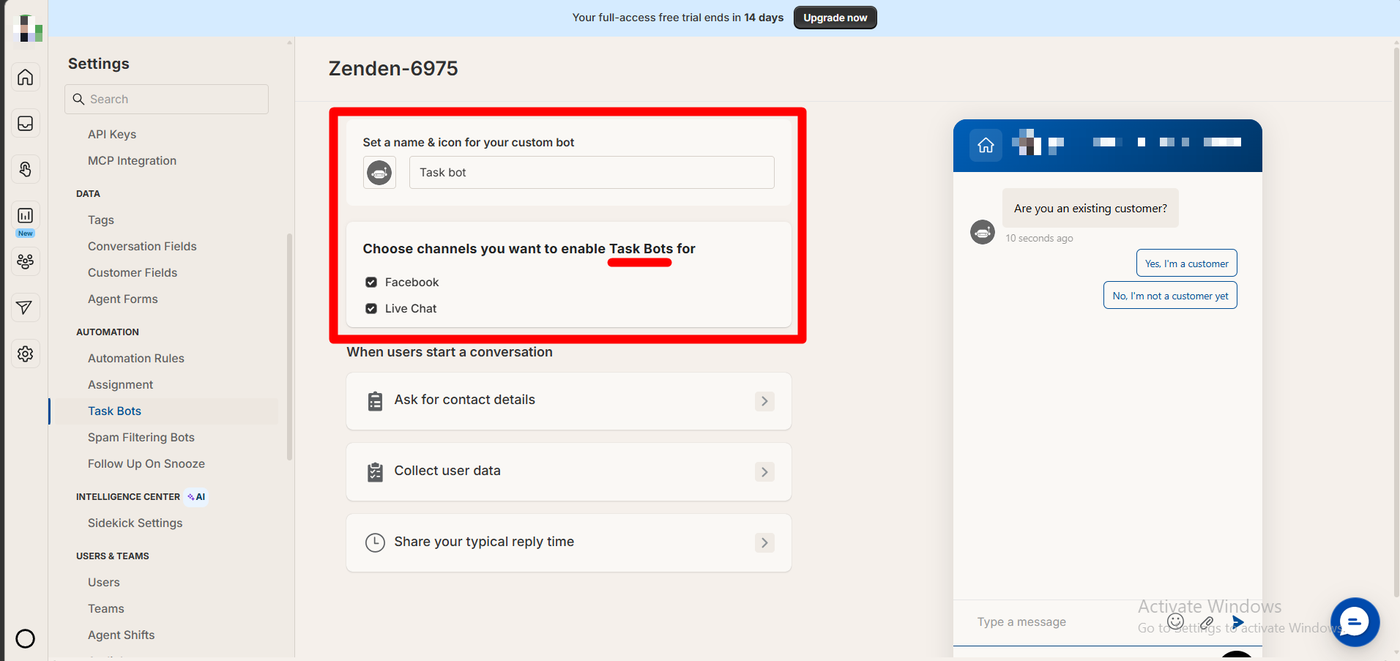This screenshot has height=661, width=1400.
Task: Expand Share your typical reply time chevron
Action: coord(764,543)
